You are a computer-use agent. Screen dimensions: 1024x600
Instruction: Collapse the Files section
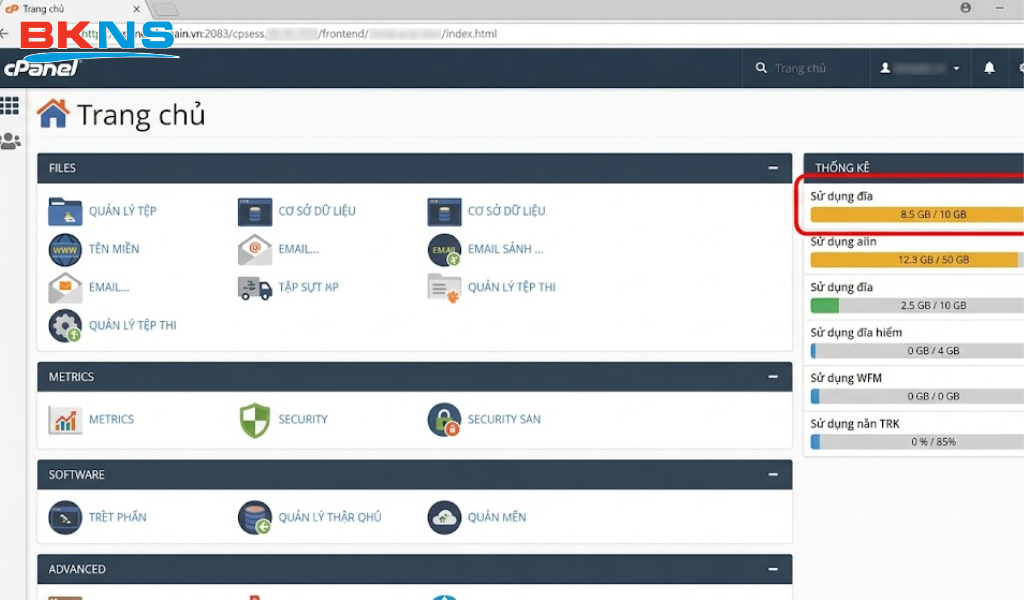click(772, 168)
